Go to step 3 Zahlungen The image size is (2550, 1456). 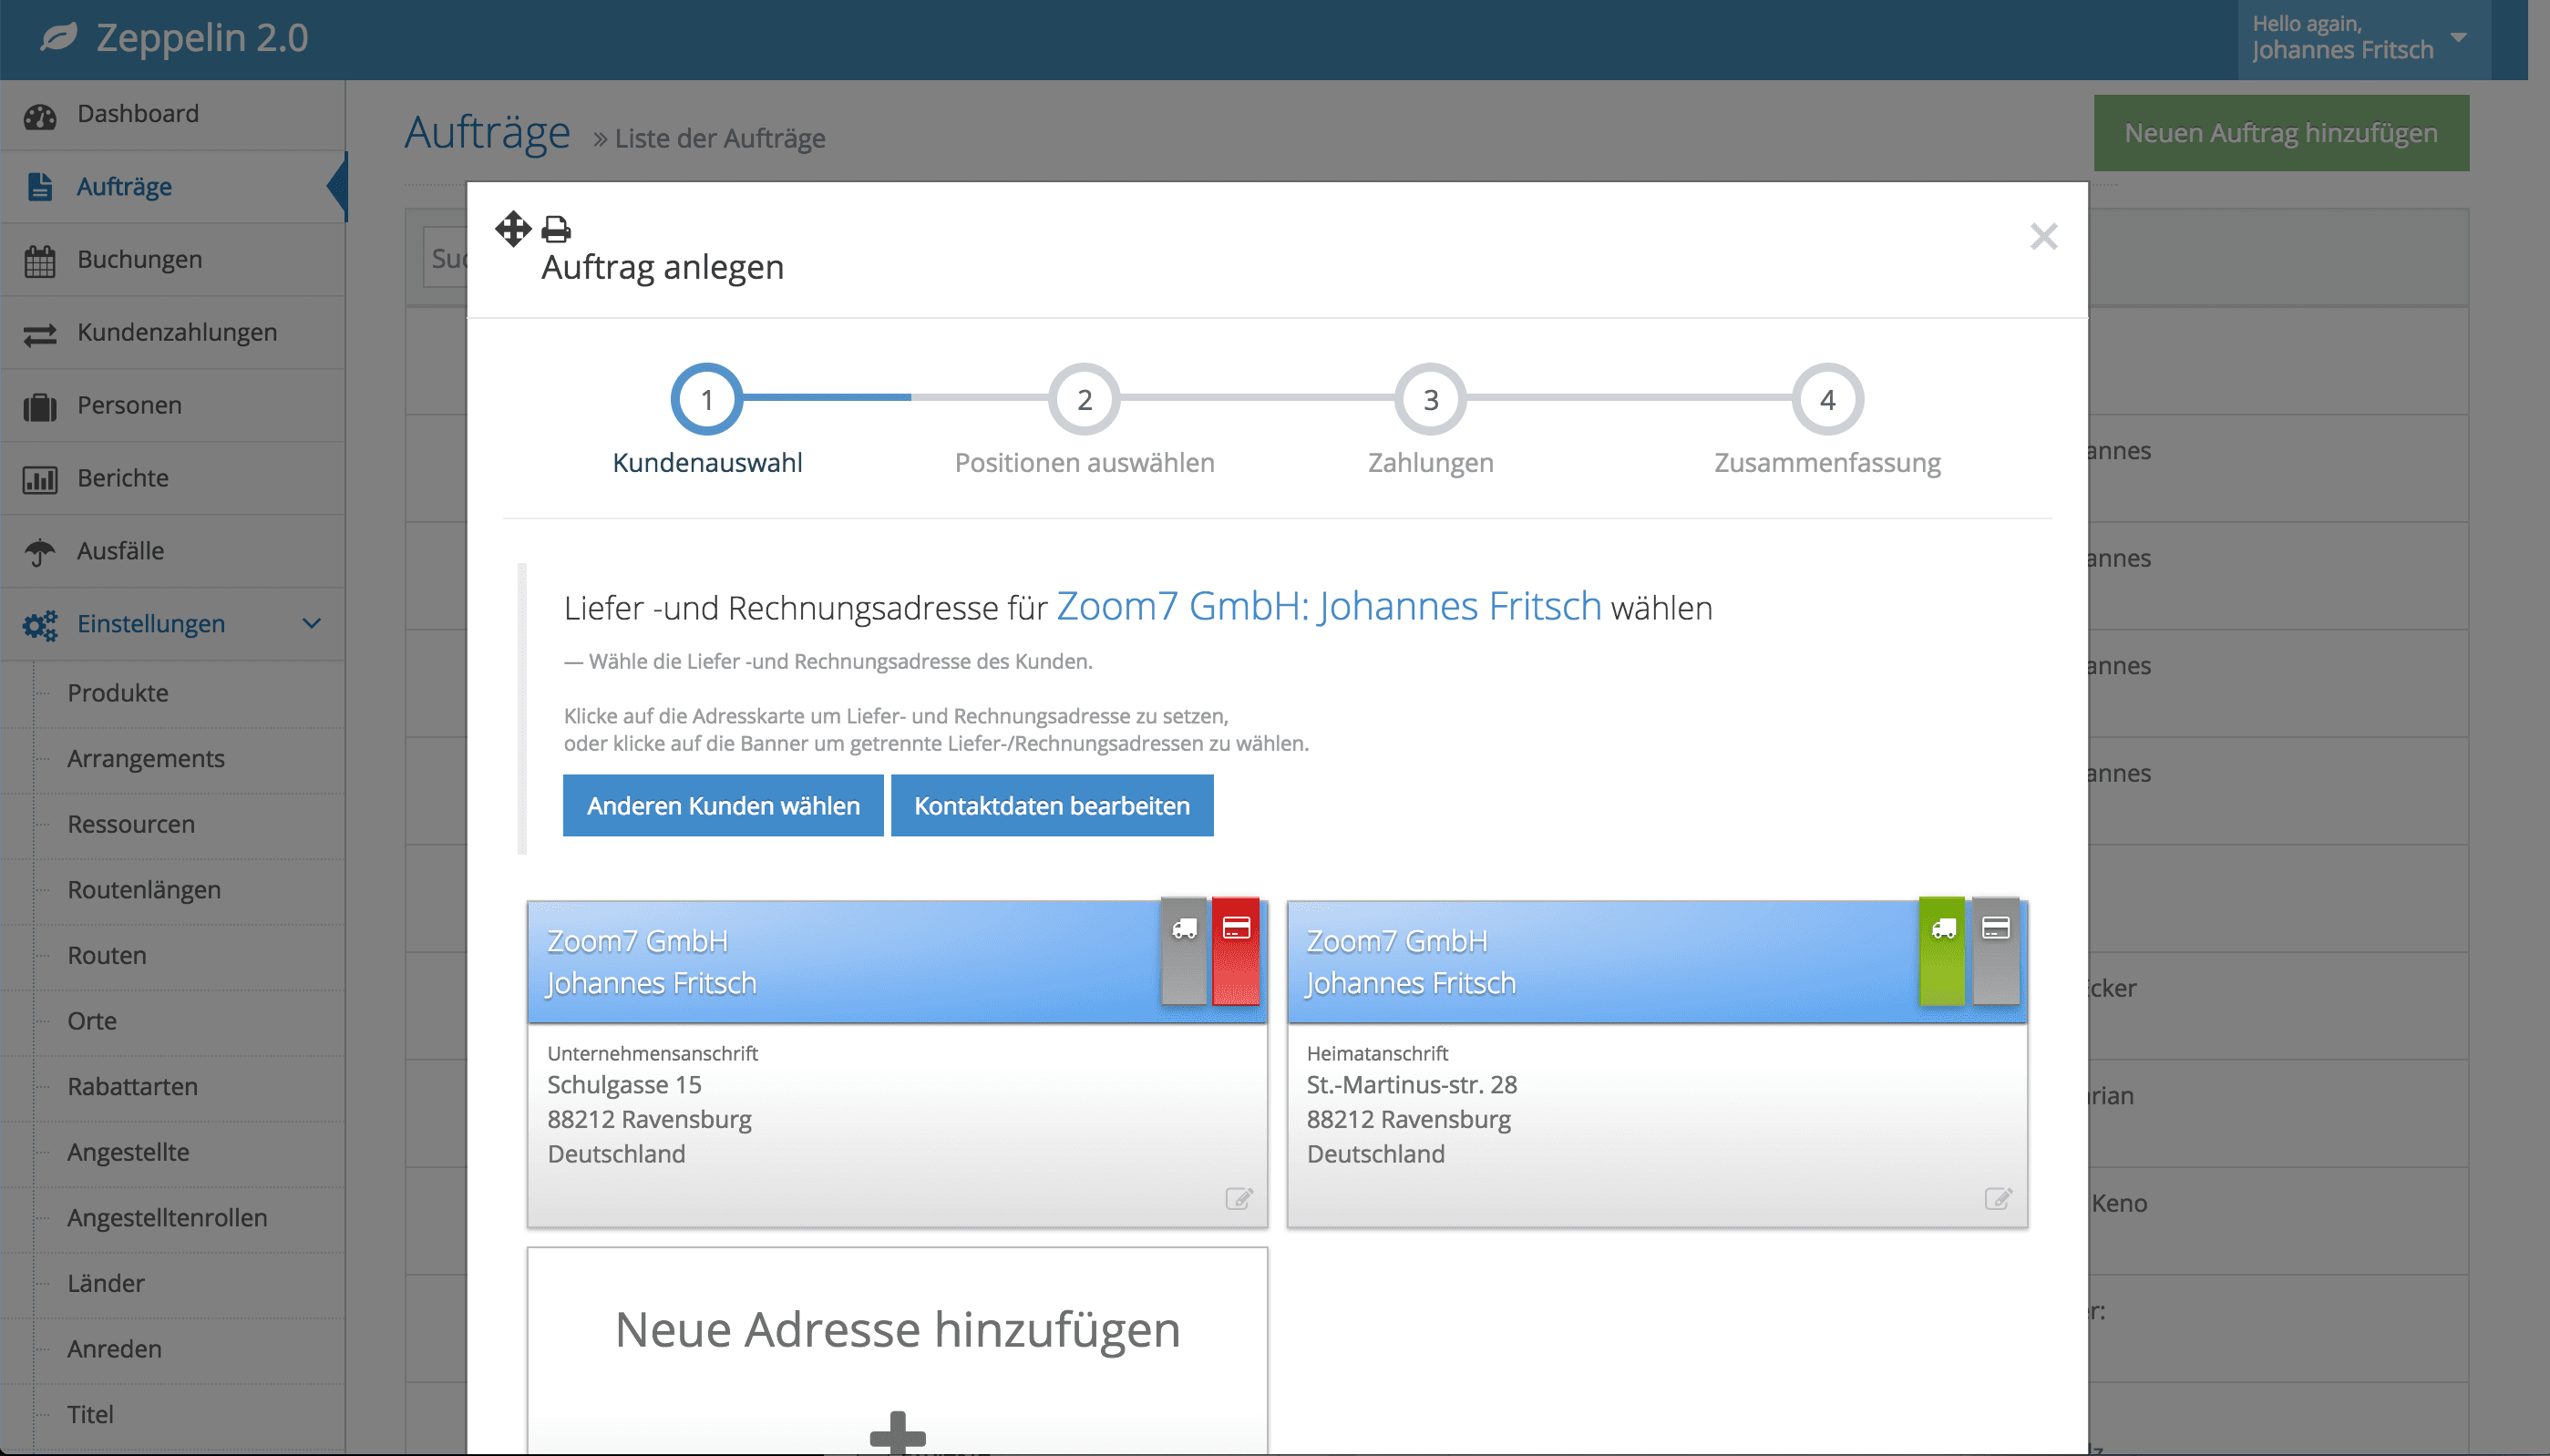(1430, 399)
